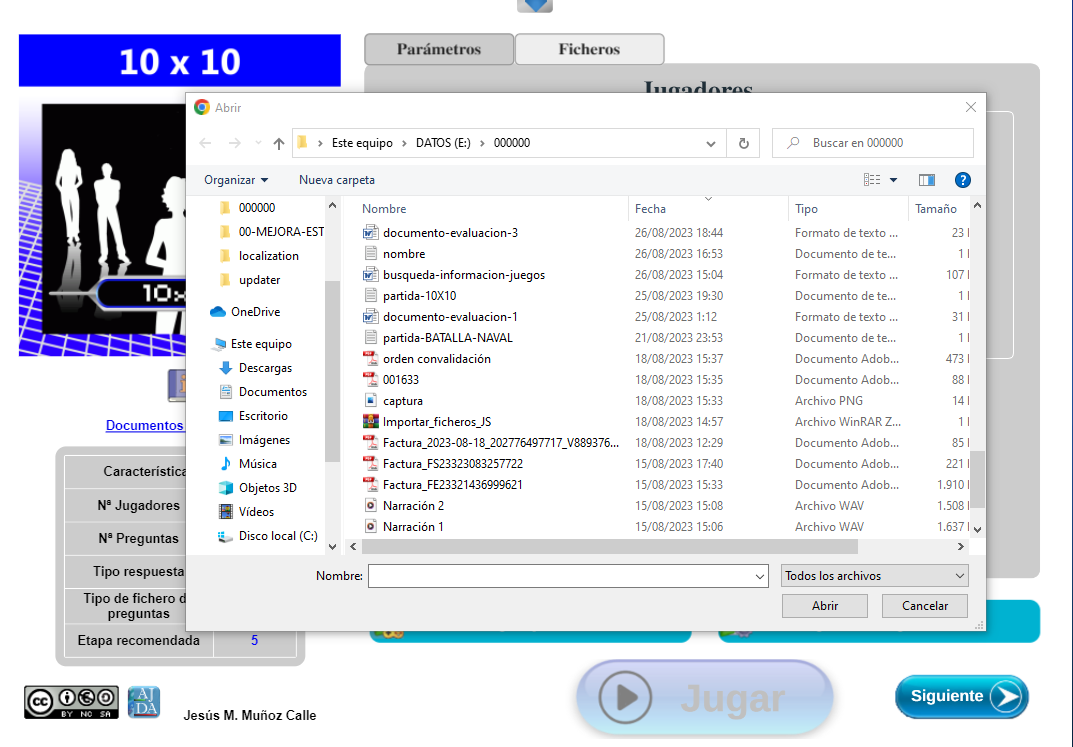
Task: Click the Nueva carpeta button
Action: (x=337, y=180)
